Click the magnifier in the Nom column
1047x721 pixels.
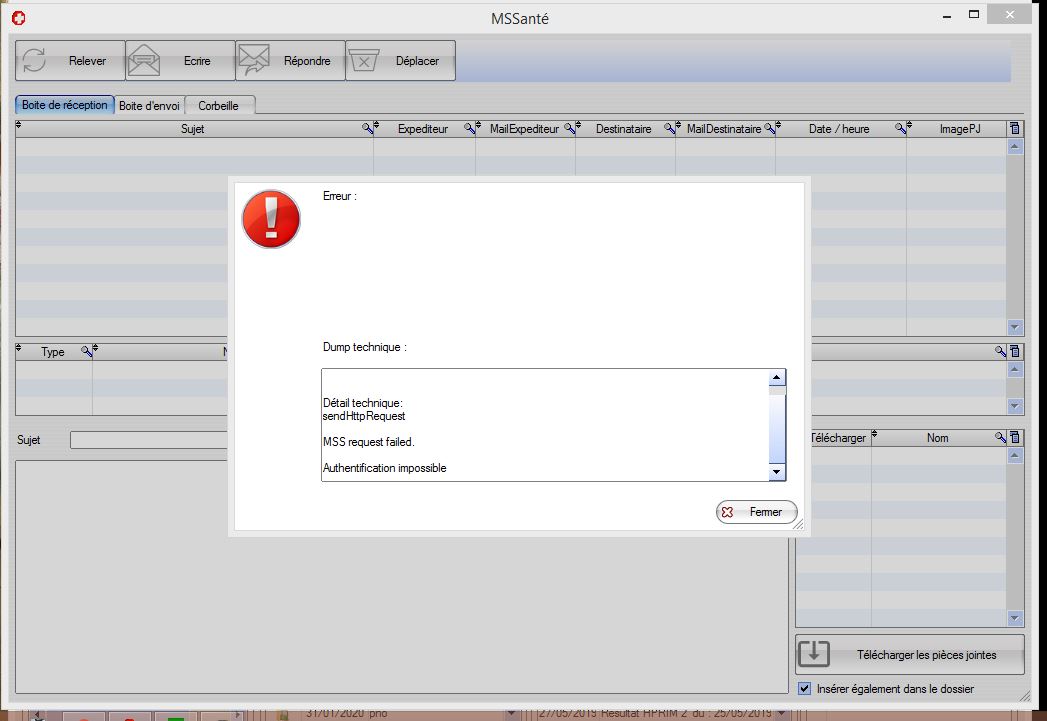[x=1000, y=437]
